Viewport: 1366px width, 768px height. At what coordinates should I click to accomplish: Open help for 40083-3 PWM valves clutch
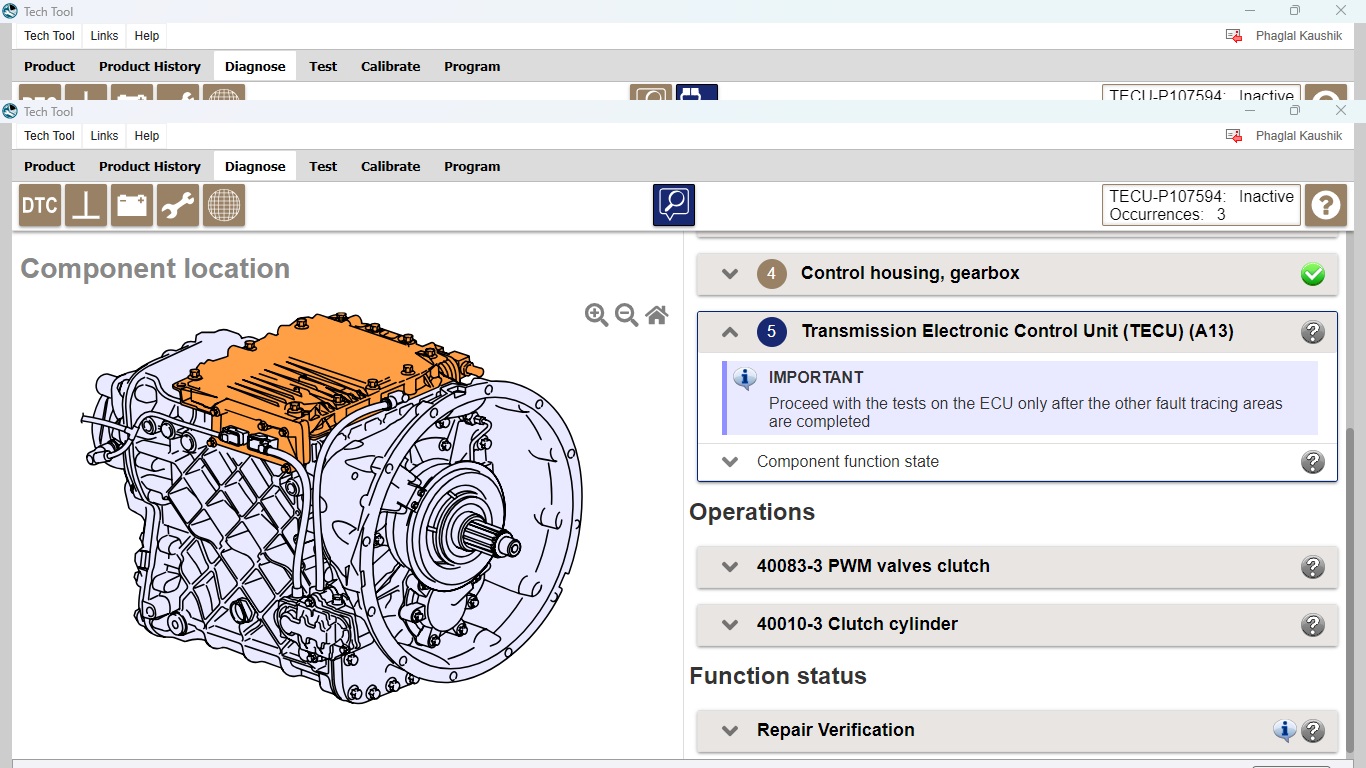1313,567
